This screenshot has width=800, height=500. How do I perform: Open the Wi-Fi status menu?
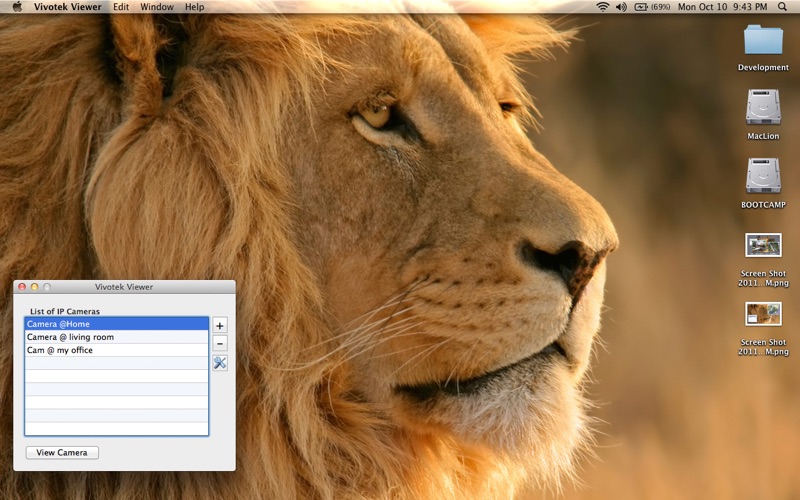tap(603, 7)
